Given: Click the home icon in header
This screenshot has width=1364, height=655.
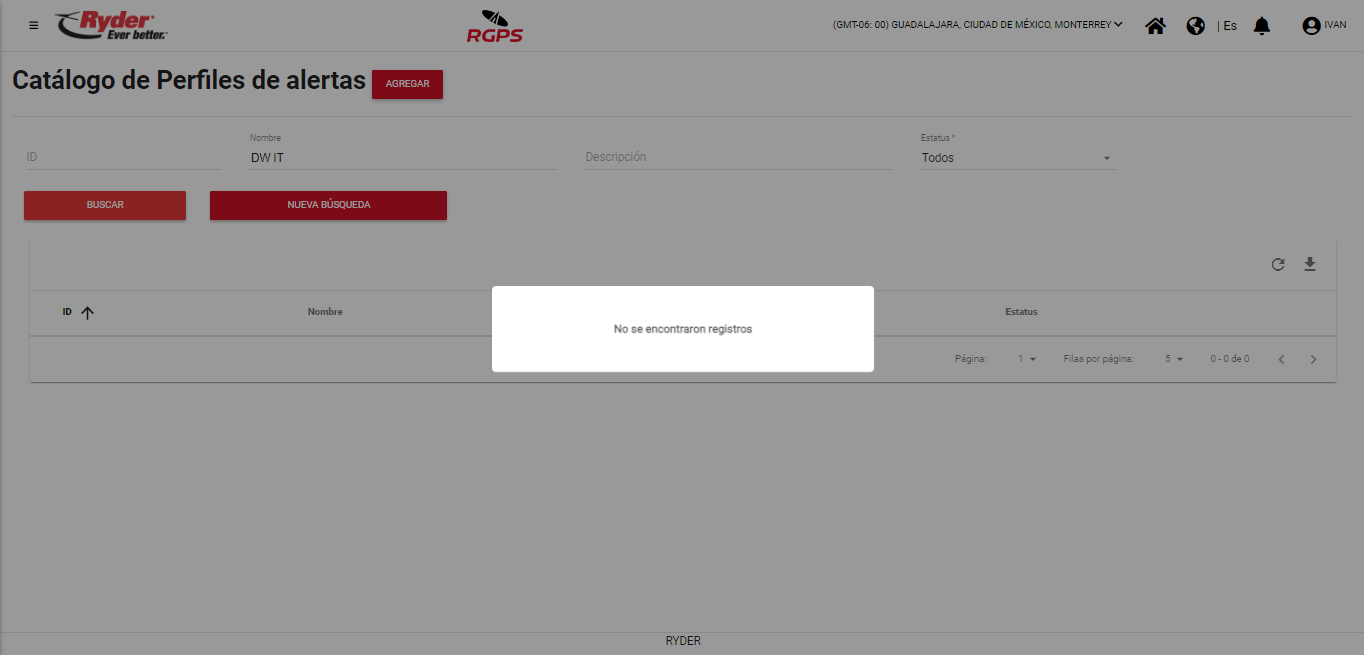Looking at the screenshot, I should [x=1155, y=26].
